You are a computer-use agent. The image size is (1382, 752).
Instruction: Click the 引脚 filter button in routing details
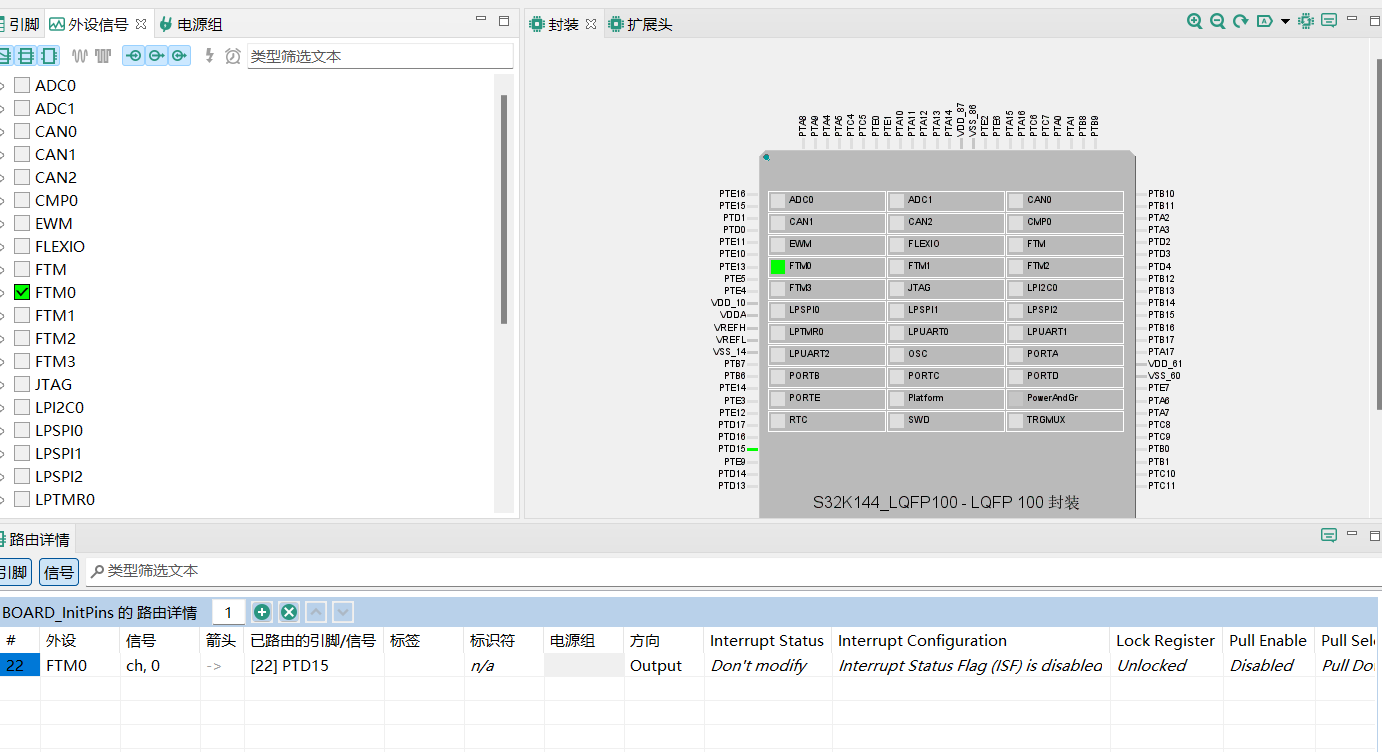click(x=15, y=572)
